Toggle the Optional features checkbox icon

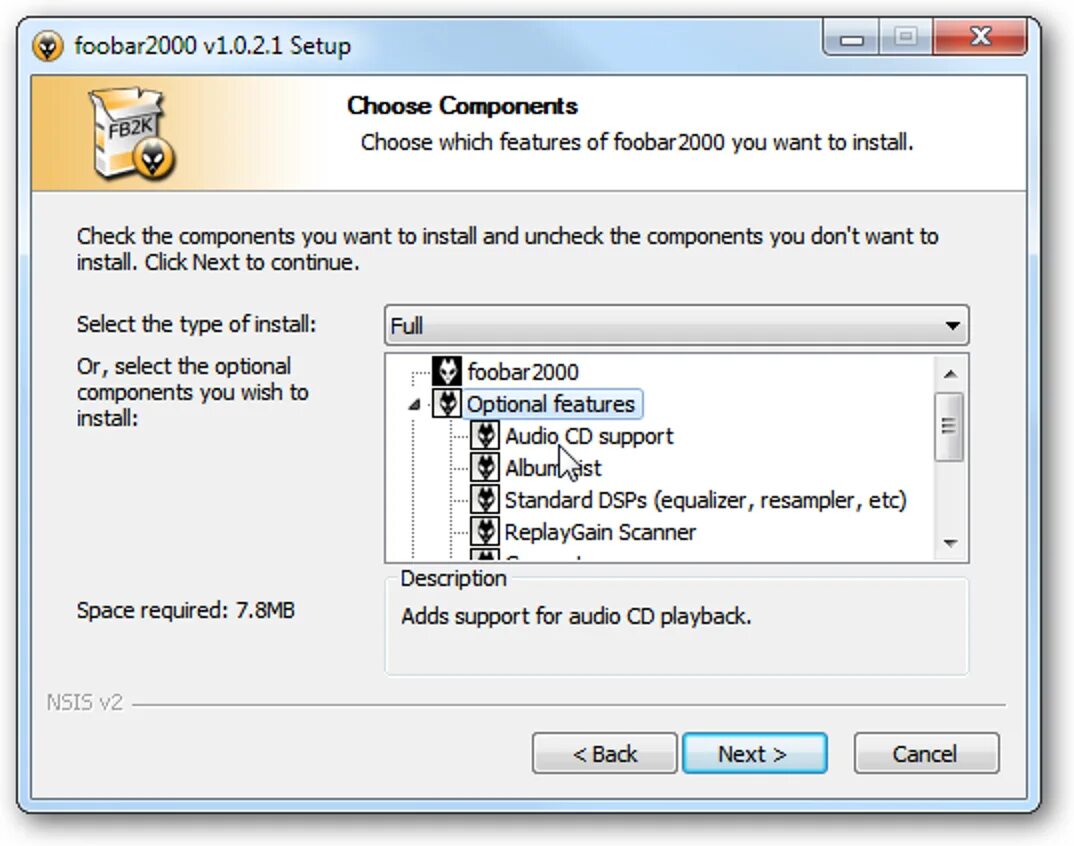(x=447, y=403)
